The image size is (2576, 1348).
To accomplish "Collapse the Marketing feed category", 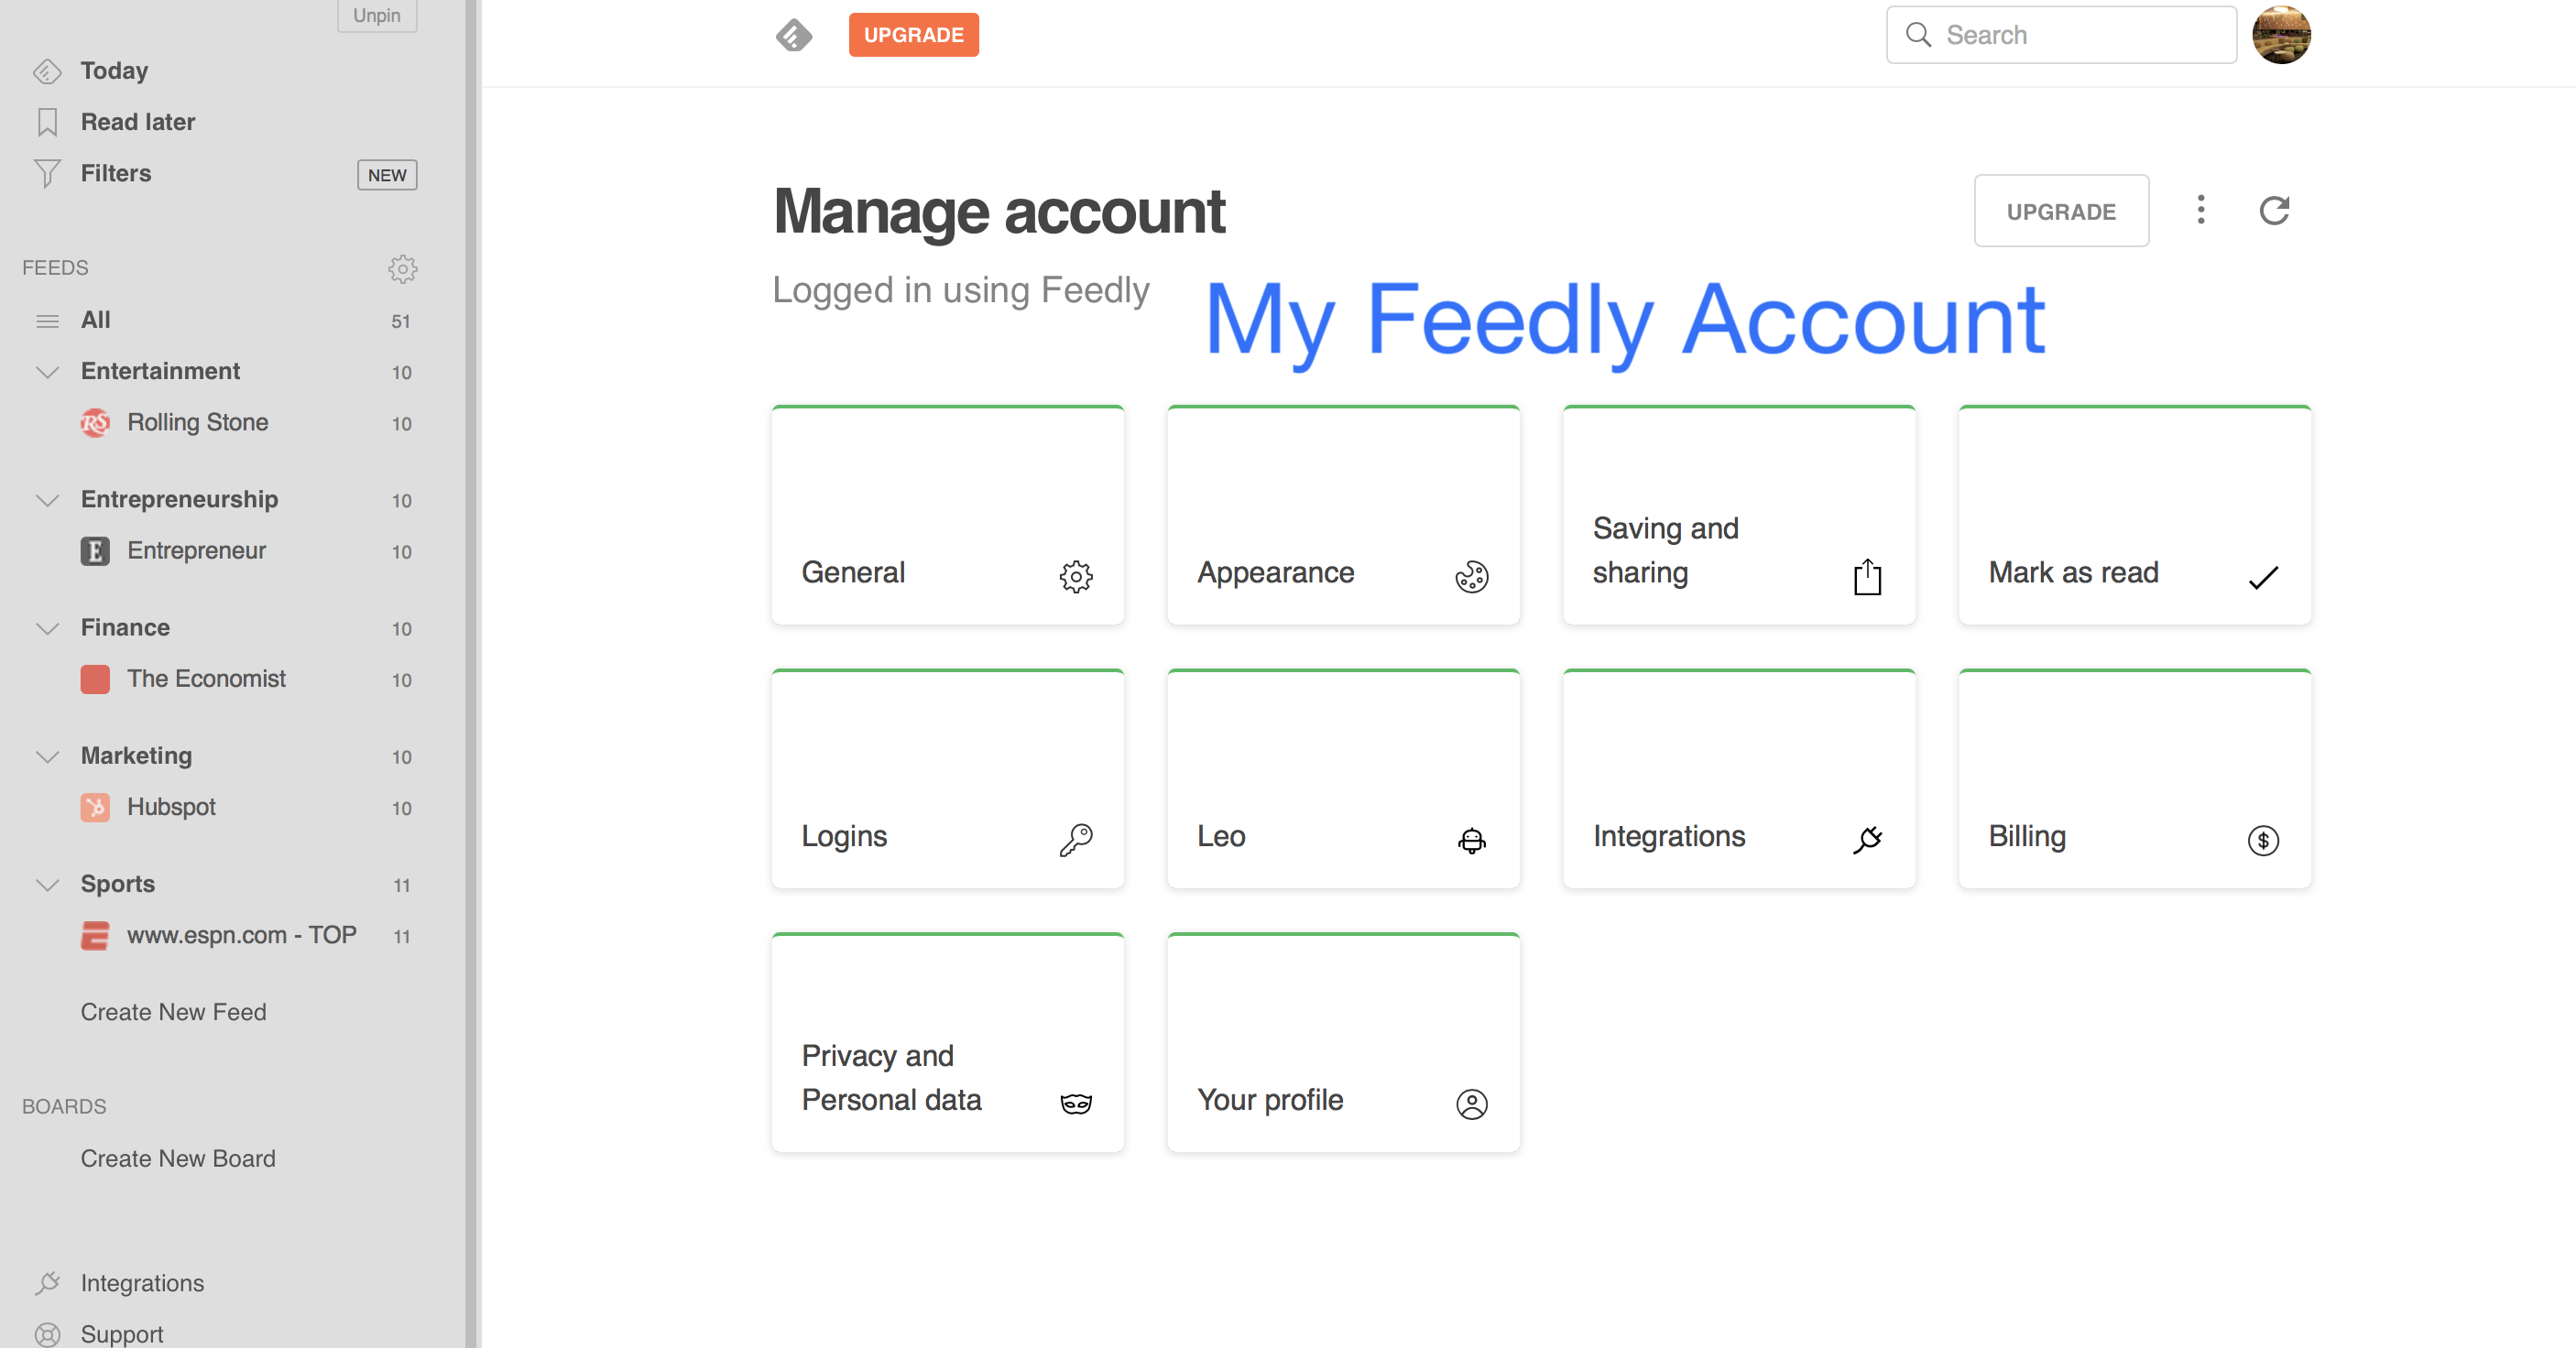I will click(47, 756).
